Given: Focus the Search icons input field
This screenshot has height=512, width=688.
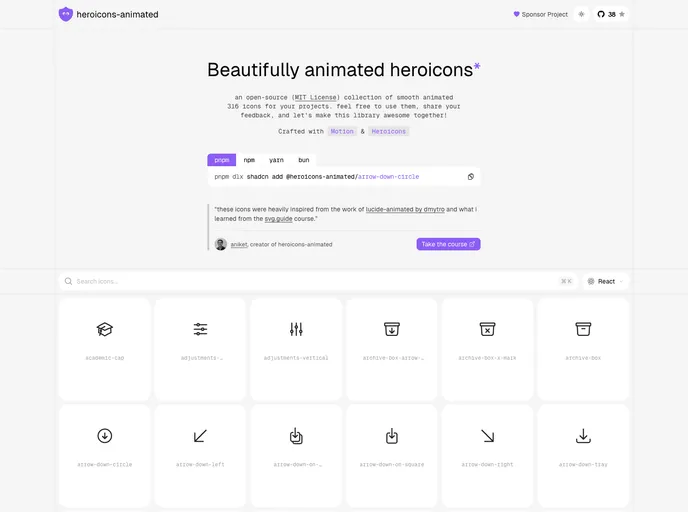Looking at the screenshot, I should 316,281.
